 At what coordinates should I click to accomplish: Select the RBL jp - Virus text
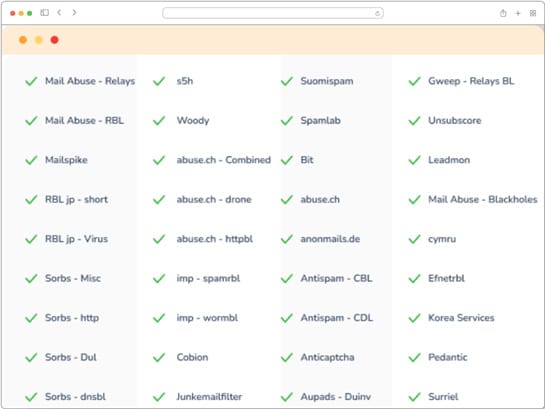coord(76,239)
